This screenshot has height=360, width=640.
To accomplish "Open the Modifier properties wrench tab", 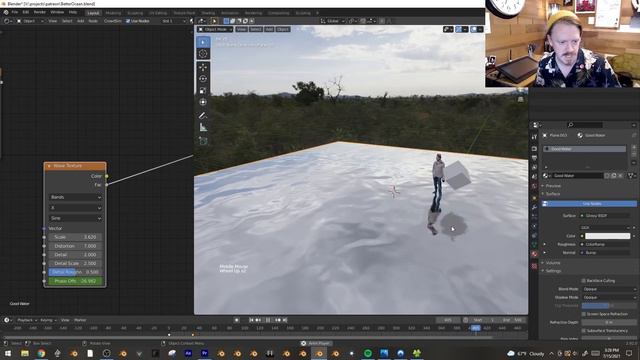I will pos(534,207).
